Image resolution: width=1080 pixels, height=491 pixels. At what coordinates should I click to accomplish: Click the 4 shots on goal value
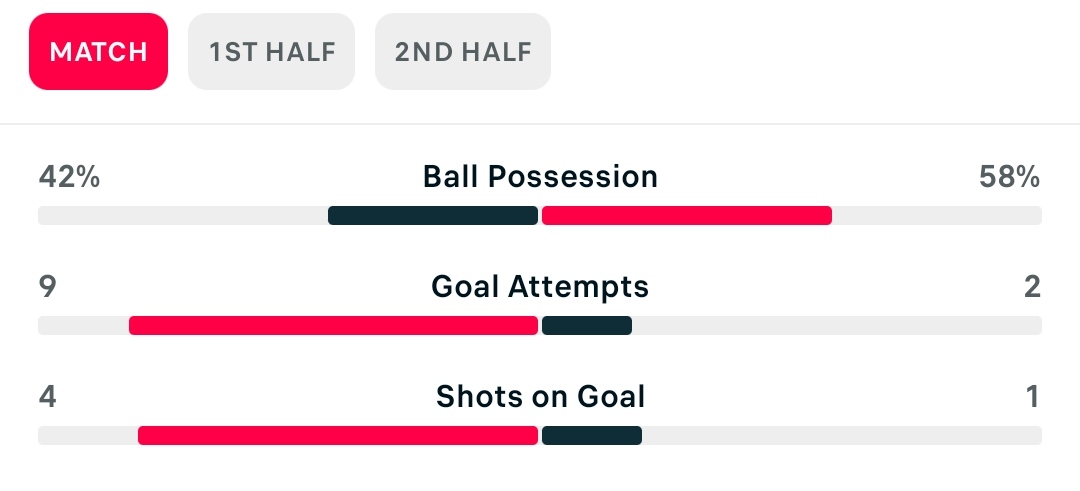[47, 397]
